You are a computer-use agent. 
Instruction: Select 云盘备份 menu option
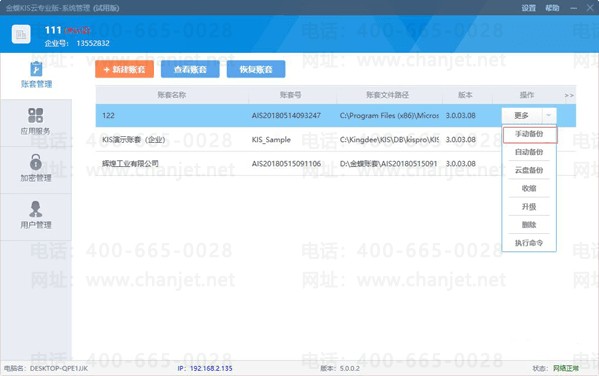click(x=529, y=170)
